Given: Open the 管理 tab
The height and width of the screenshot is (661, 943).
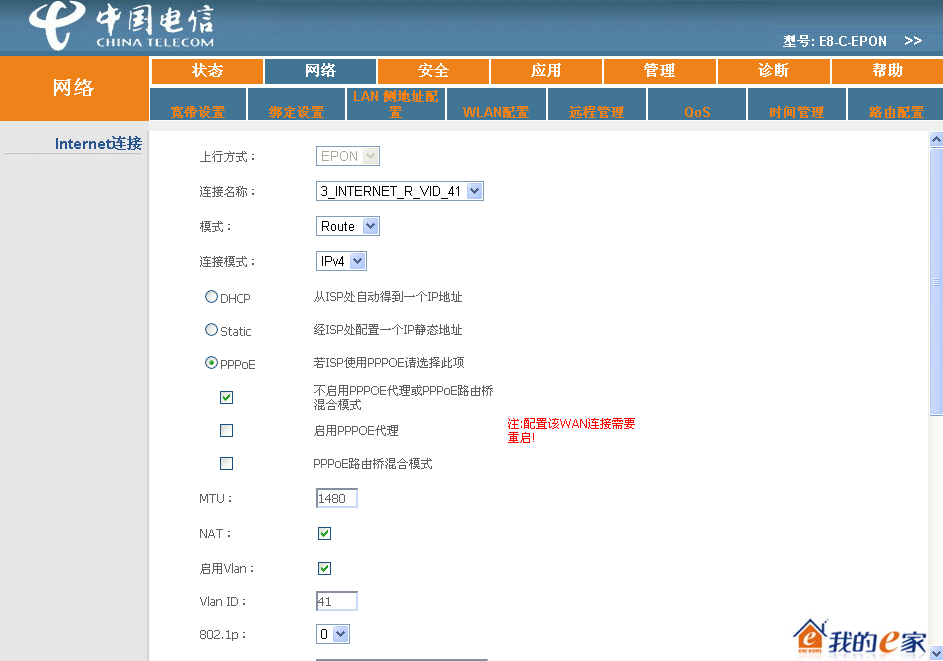Looking at the screenshot, I should 659,71.
